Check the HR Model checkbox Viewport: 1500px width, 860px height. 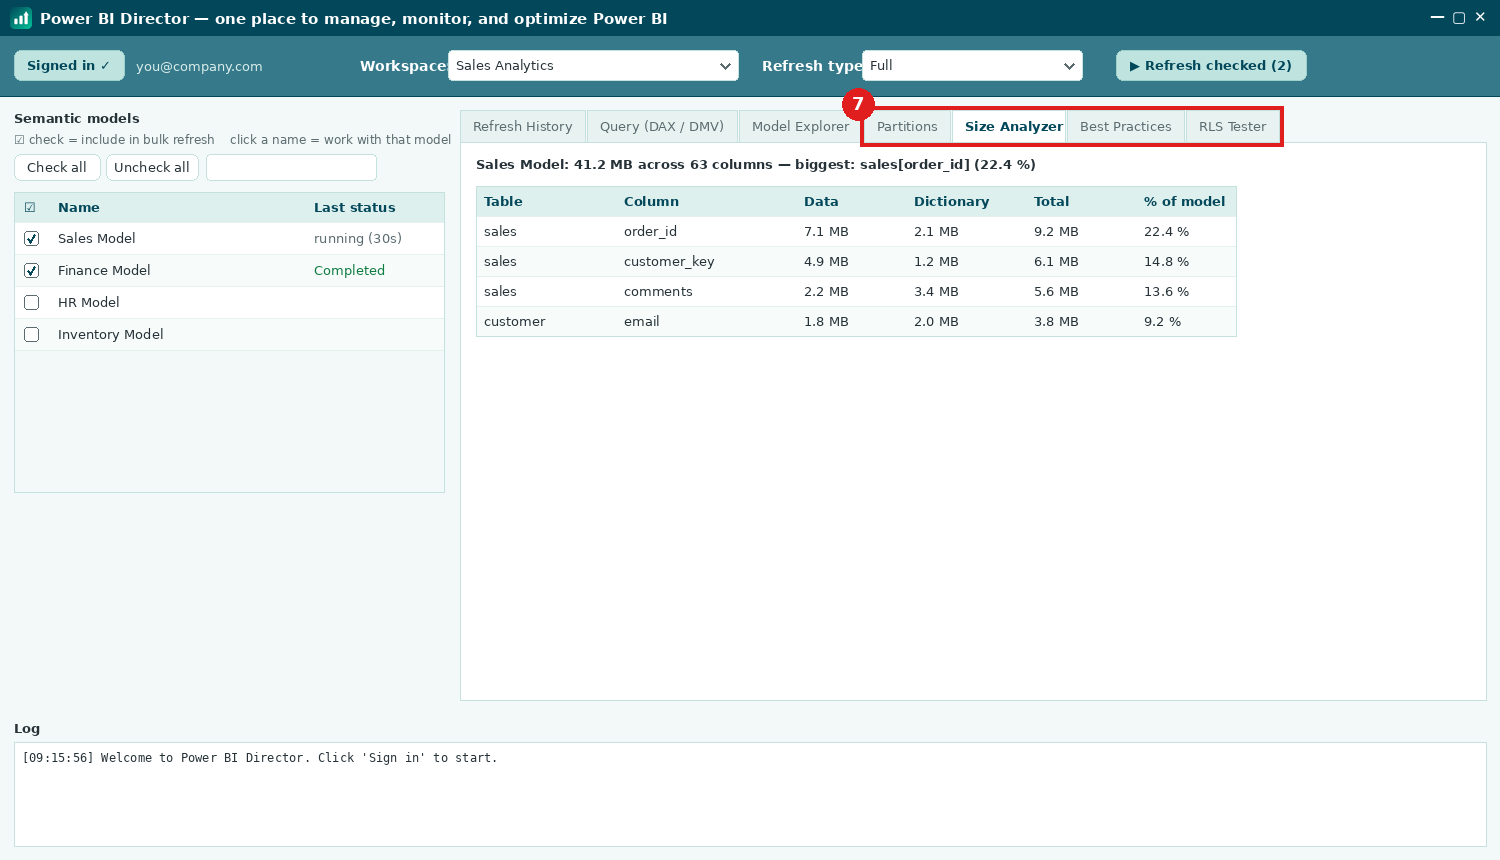click(31, 303)
